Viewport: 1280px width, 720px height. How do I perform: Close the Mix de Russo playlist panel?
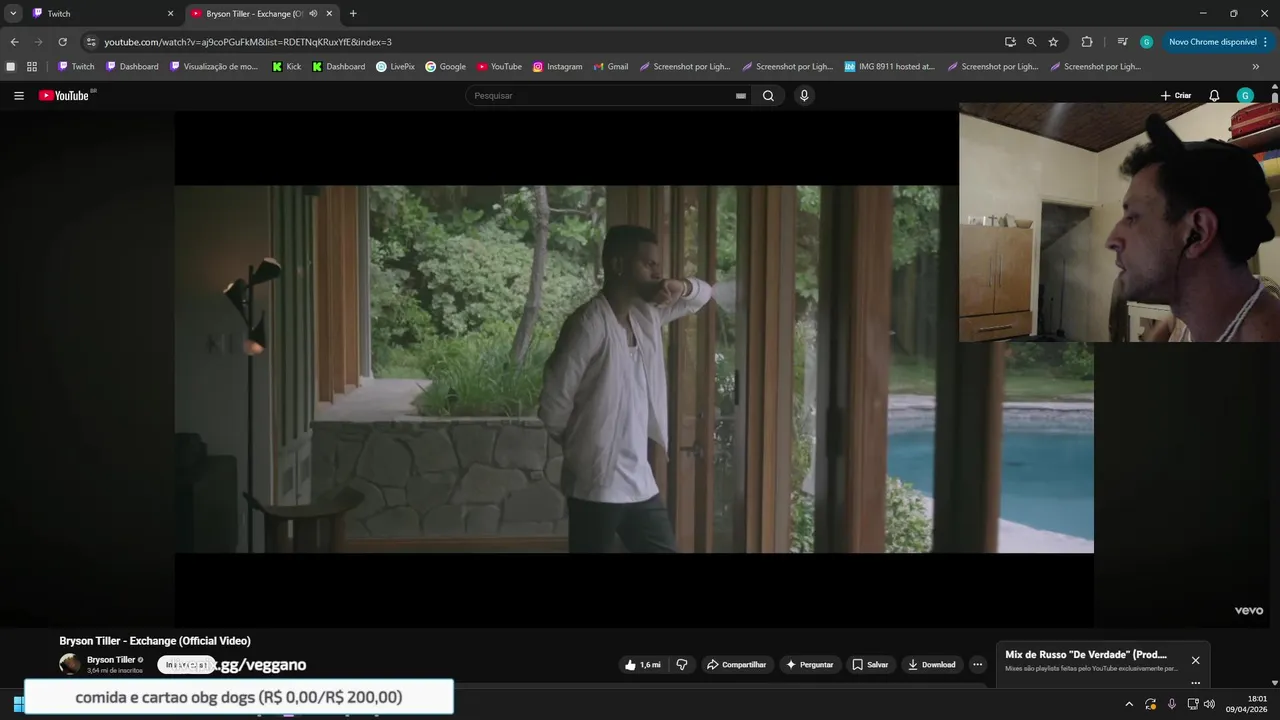1195,660
